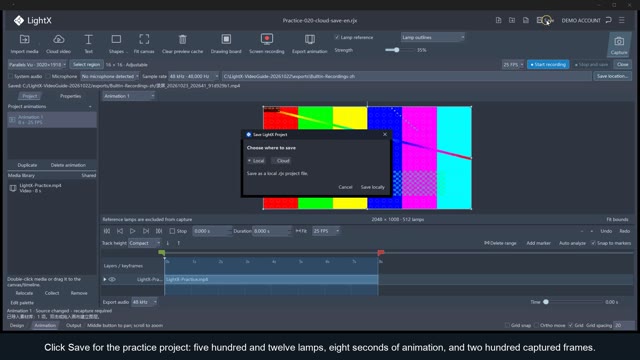Click the sign-out icon beside DEMO ACCOUNT
This screenshot has width=640, height=360.
(x=609, y=20)
